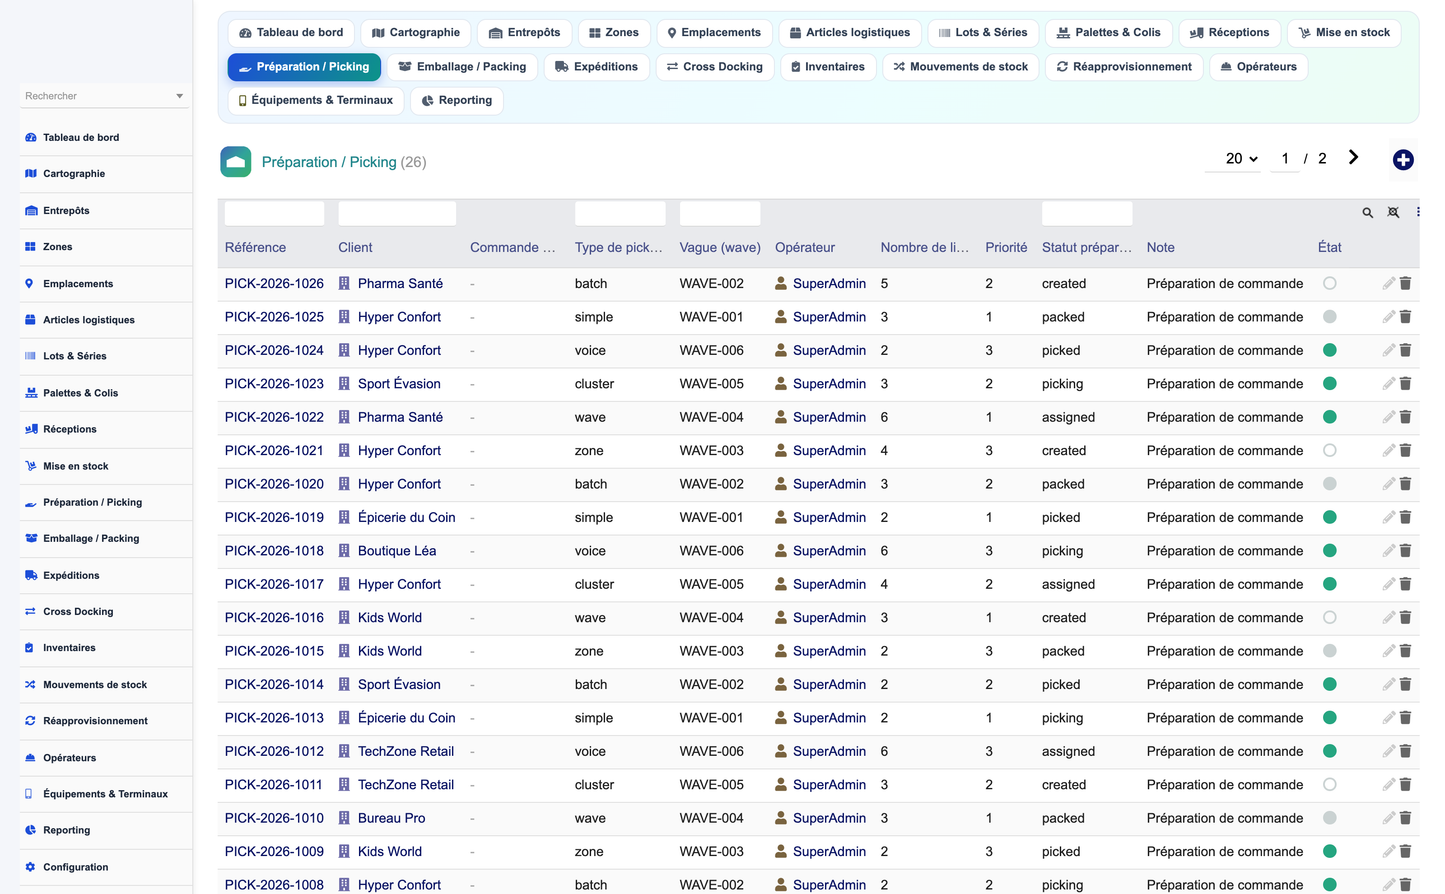Open the vertical dots column options menu
Screen dimensions: 1445x894
(1417, 212)
